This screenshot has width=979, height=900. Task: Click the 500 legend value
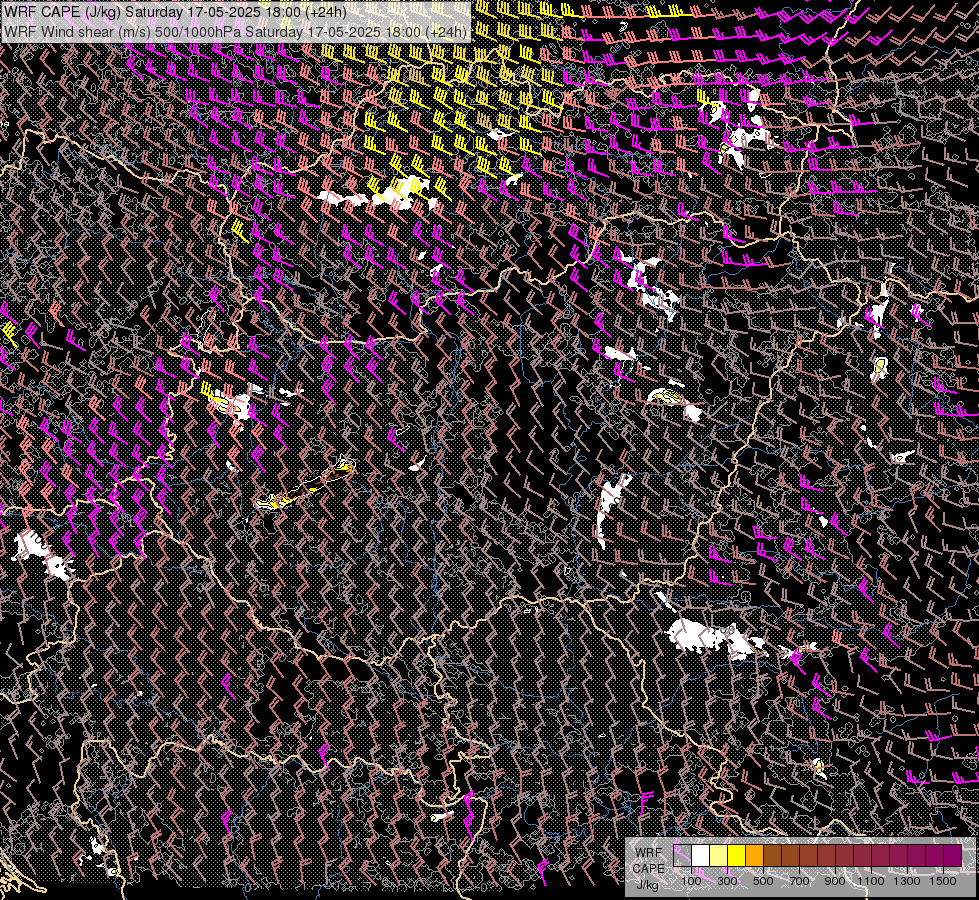[764, 881]
